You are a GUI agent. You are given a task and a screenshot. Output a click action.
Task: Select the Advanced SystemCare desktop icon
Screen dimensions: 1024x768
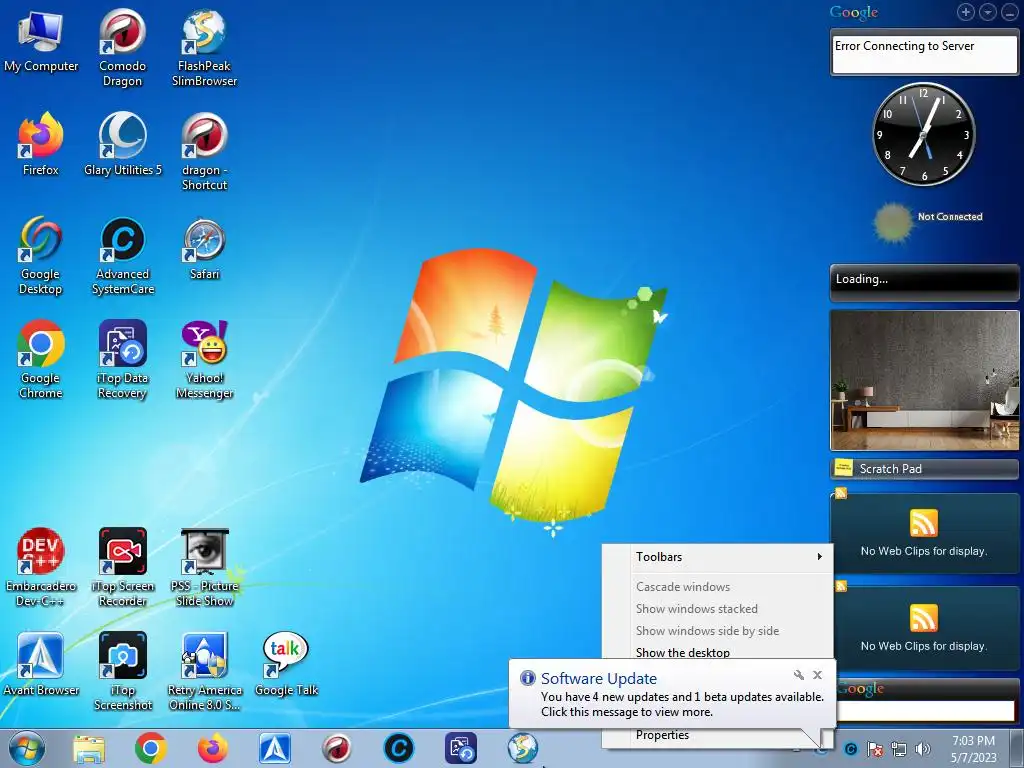pyautogui.click(x=123, y=255)
